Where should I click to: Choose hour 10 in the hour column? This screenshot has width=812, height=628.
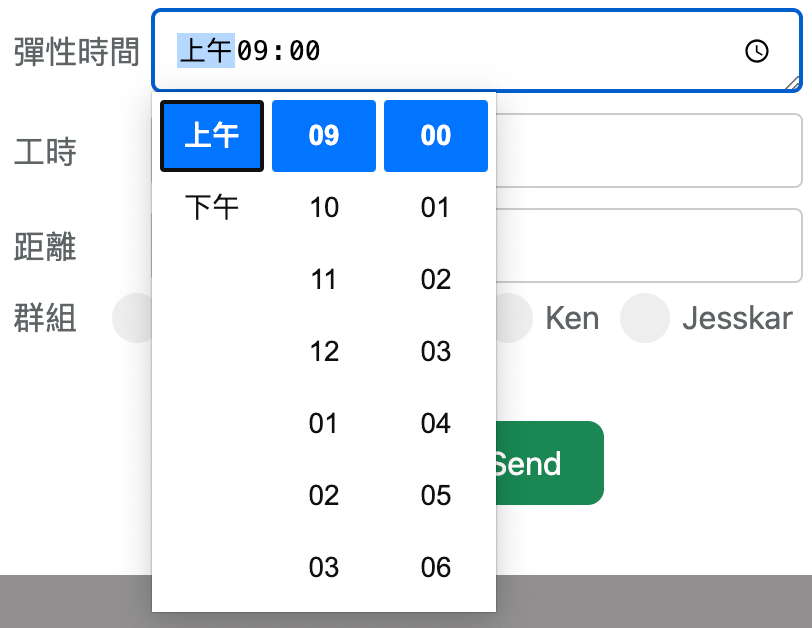324,208
